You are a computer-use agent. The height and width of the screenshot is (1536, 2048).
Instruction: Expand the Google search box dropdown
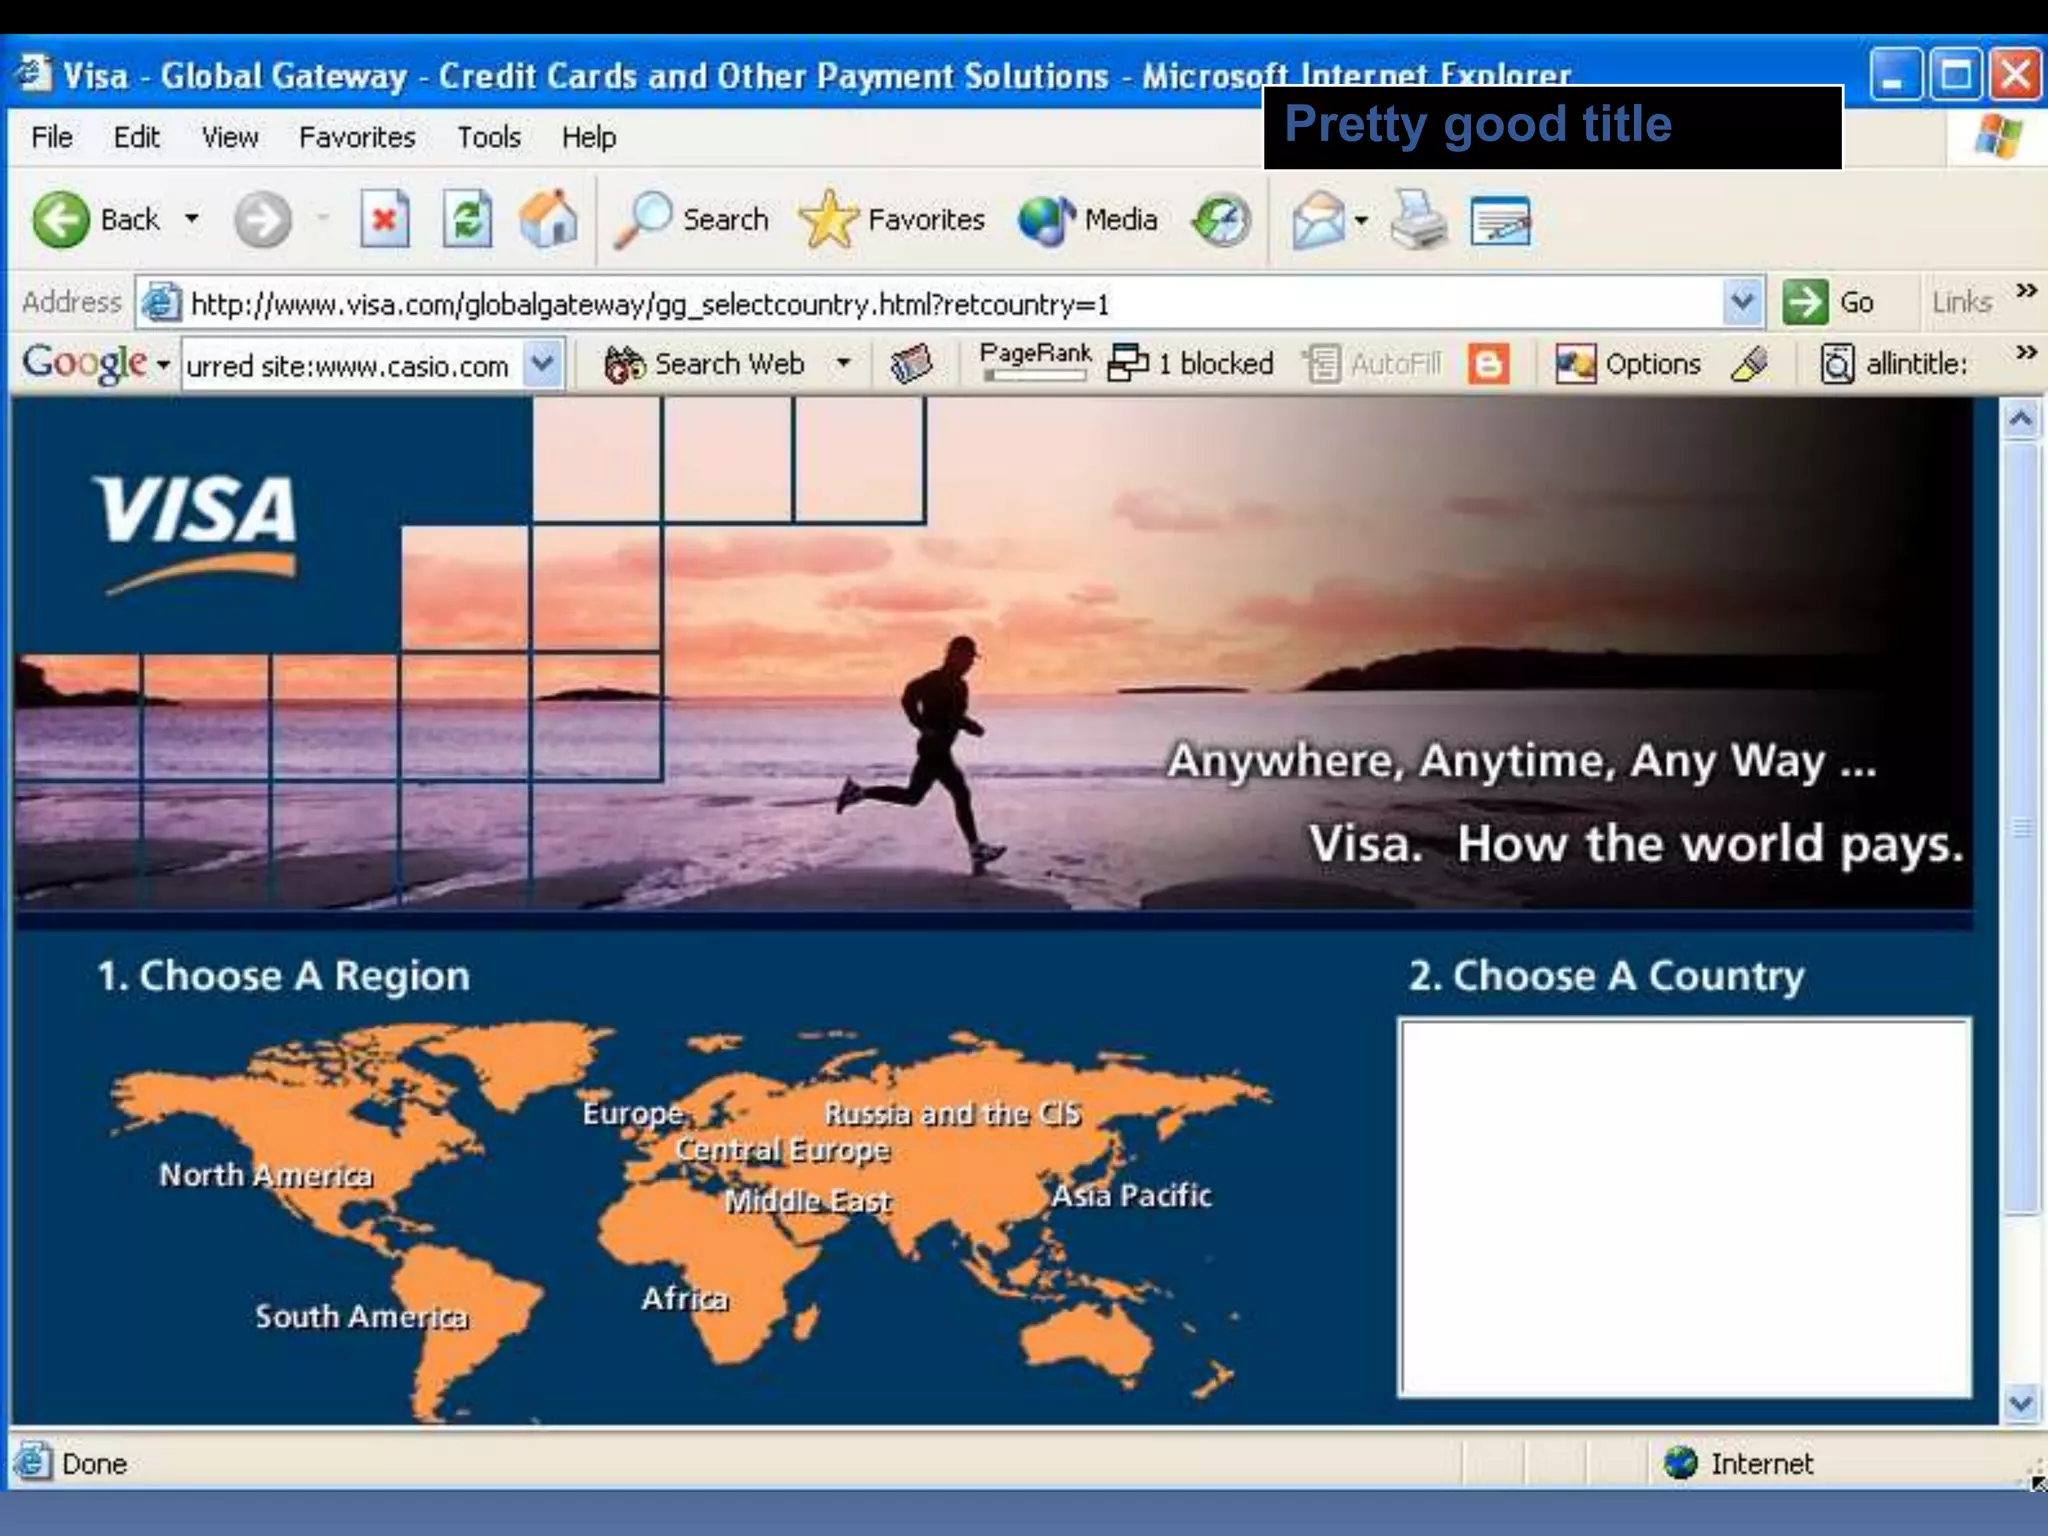point(542,363)
